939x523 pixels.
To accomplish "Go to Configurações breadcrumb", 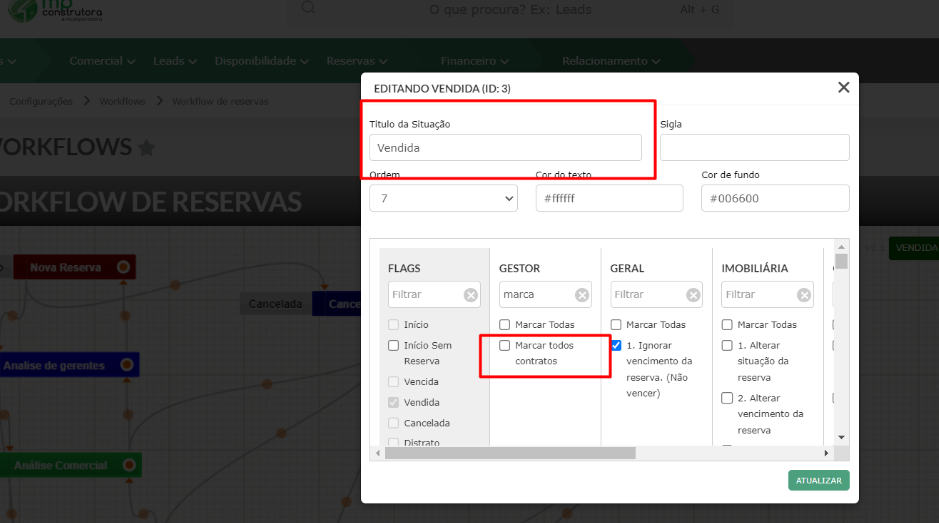I will tap(41, 101).
